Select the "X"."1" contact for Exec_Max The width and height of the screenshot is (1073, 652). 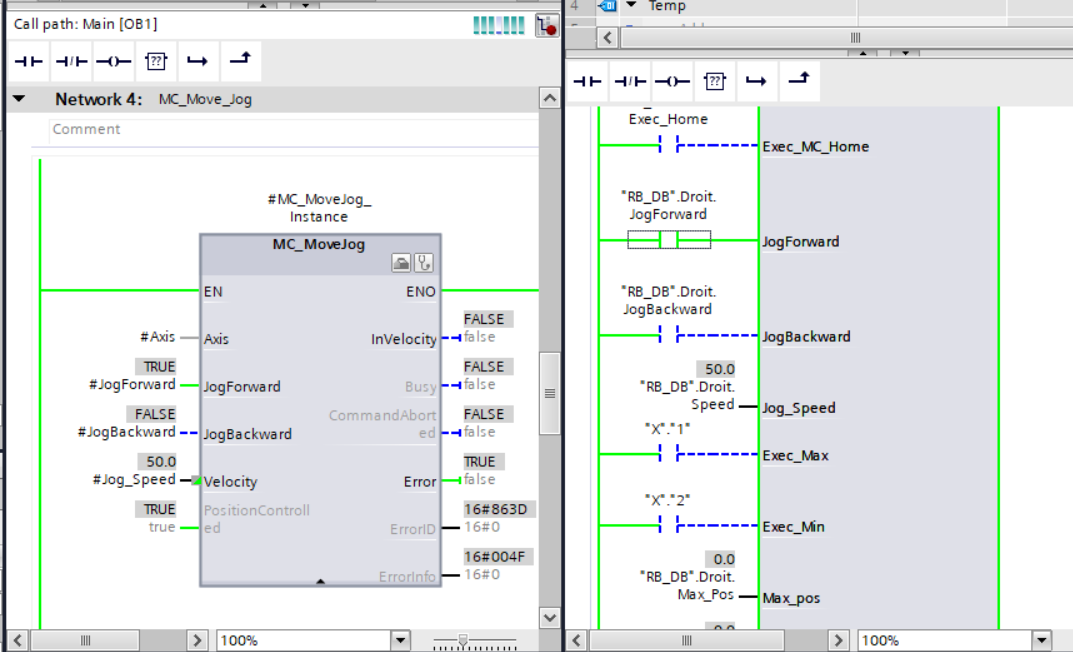click(x=669, y=455)
